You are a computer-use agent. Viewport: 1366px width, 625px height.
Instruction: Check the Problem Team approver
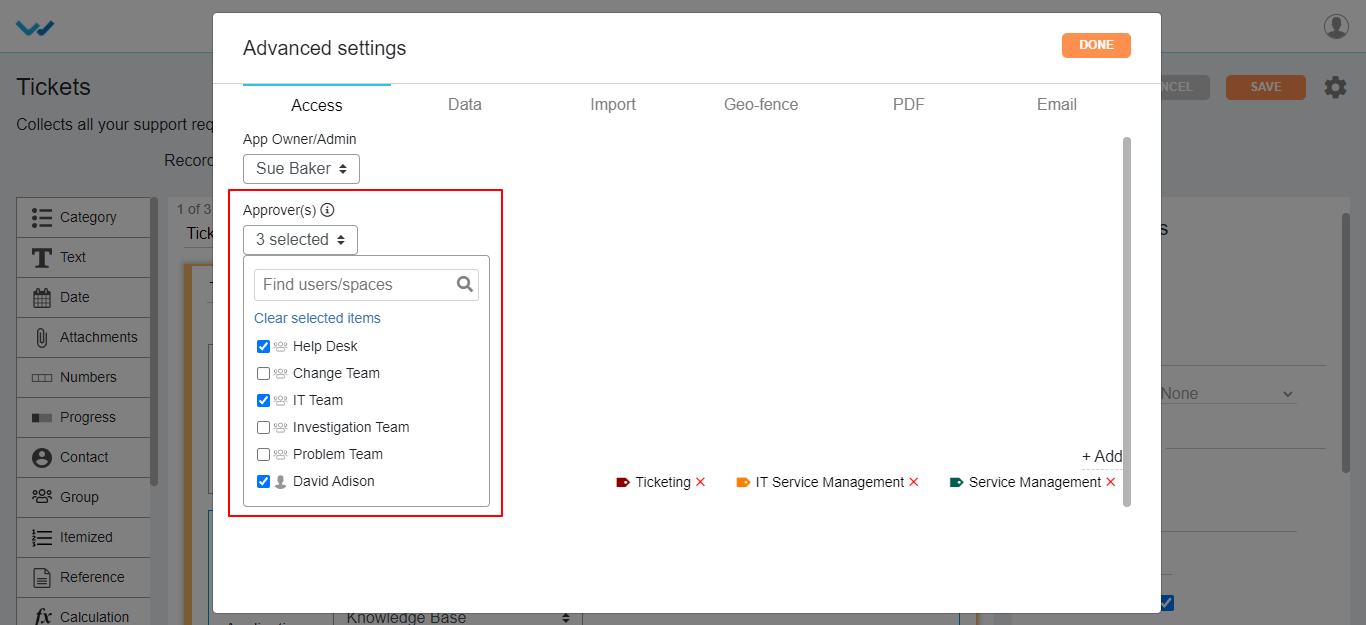click(263, 454)
